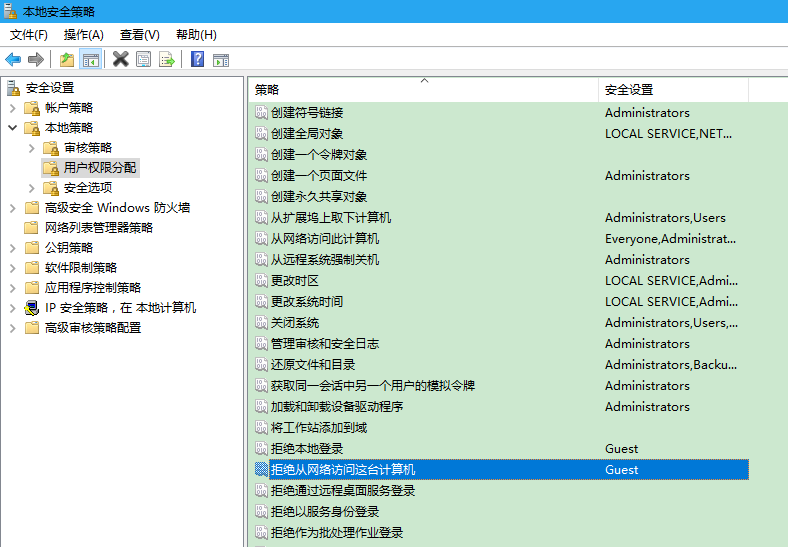Click the Forward arrow toolbar icon
788x547 pixels.
[35, 59]
